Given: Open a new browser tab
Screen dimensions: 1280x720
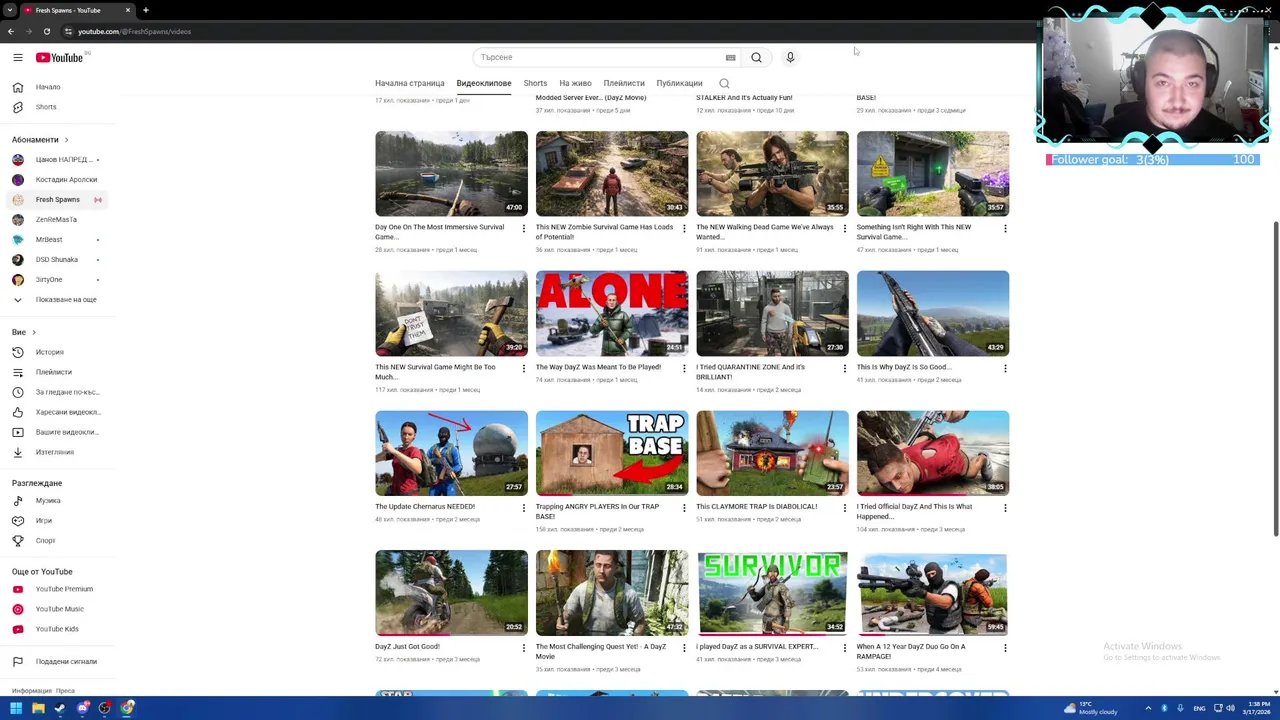Looking at the screenshot, I should [x=145, y=10].
